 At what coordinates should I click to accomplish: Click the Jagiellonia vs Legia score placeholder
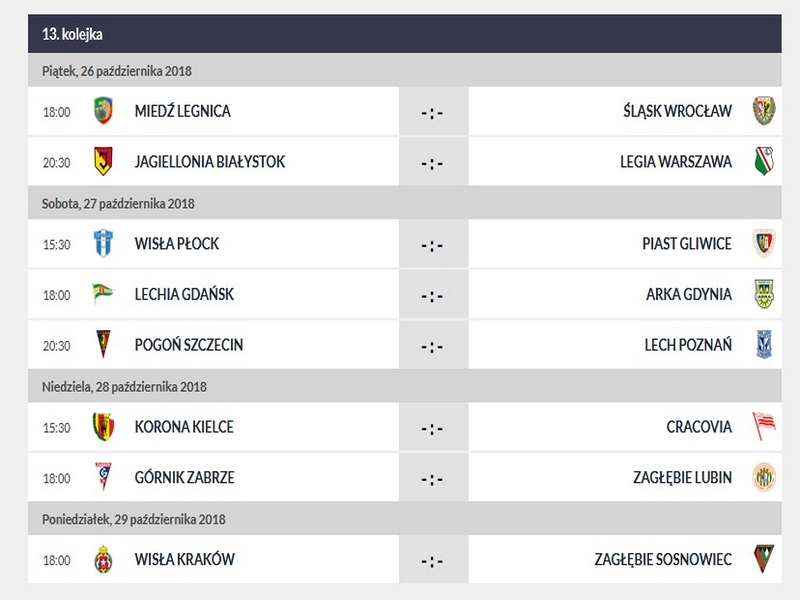[x=432, y=162]
